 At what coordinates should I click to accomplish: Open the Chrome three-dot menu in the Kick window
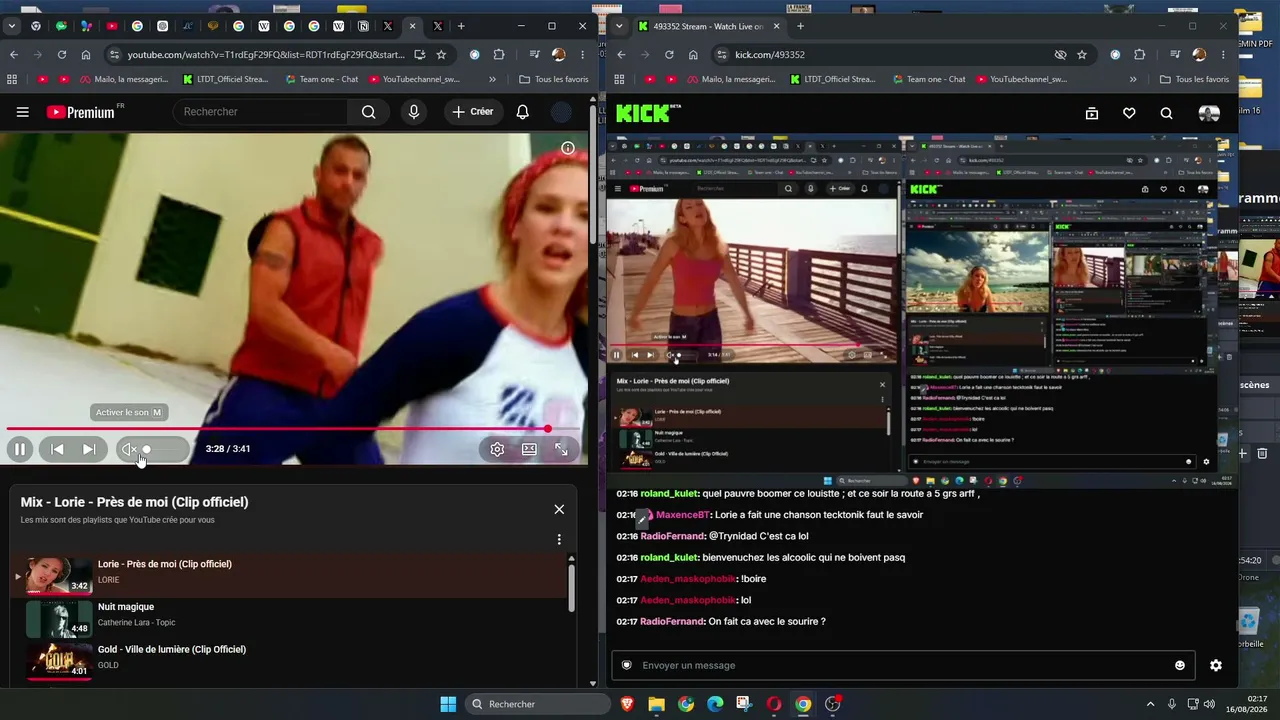pyautogui.click(x=1223, y=55)
